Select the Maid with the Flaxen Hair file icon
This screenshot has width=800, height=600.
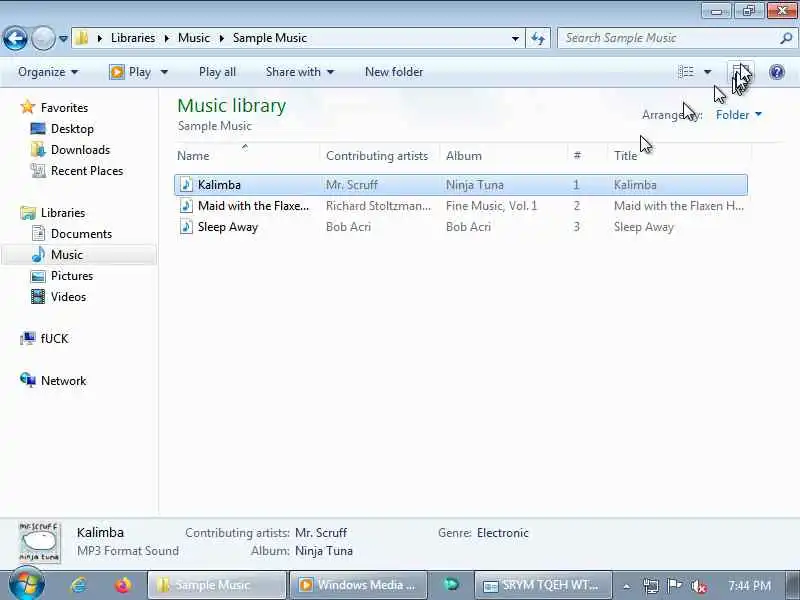pyautogui.click(x=186, y=206)
